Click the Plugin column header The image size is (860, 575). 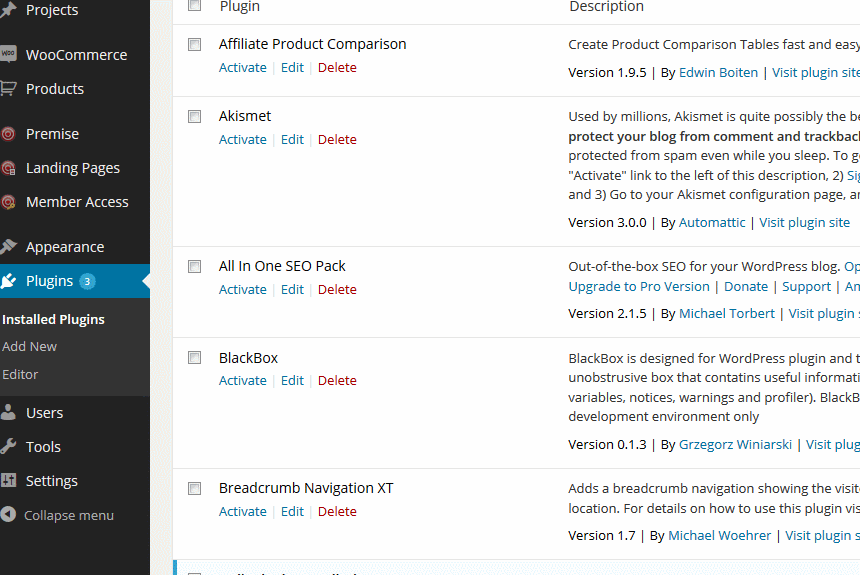click(x=240, y=6)
